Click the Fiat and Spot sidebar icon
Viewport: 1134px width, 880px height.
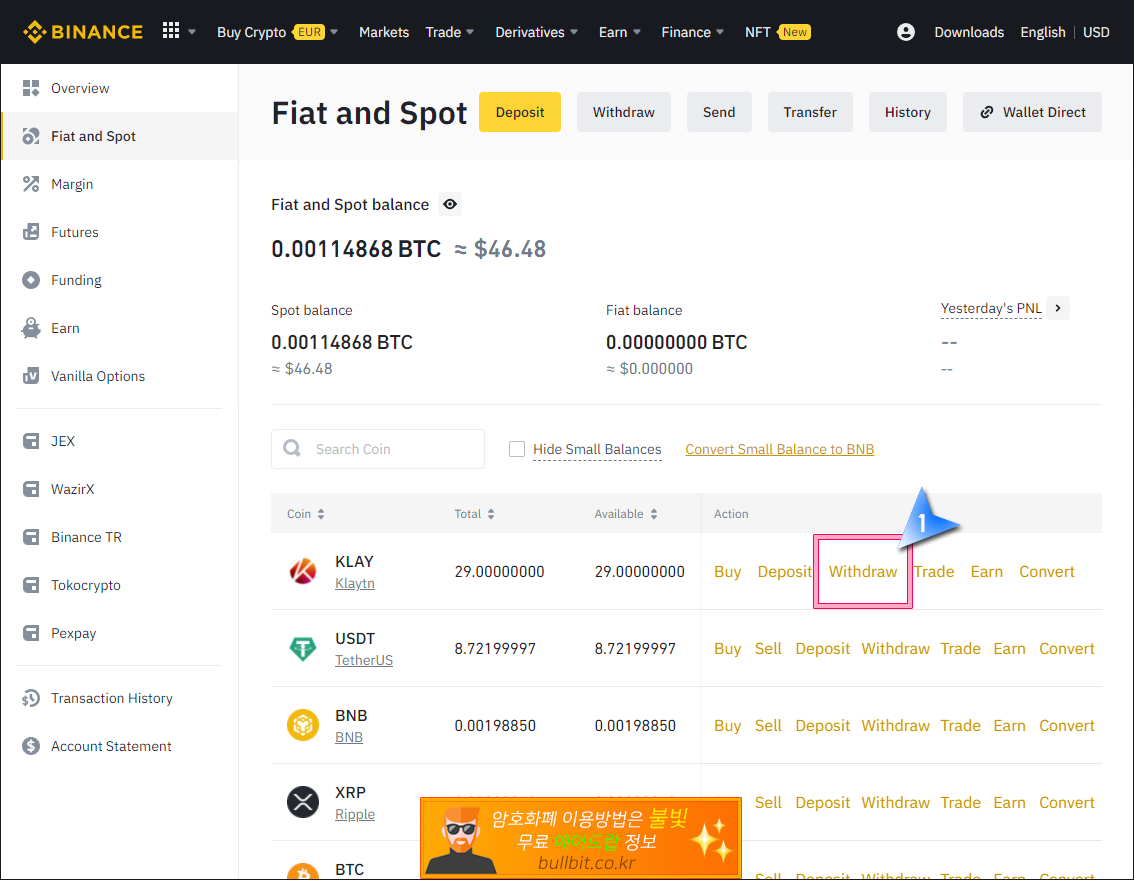point(31,136)
